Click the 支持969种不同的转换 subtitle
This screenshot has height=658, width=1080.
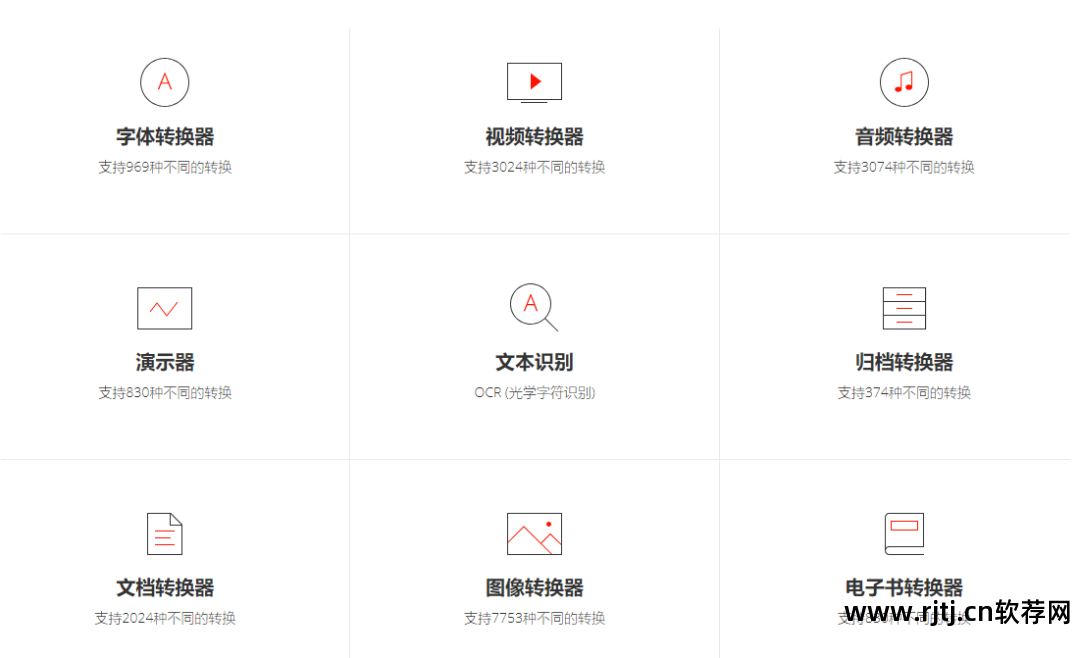click(x=164, y=167)
